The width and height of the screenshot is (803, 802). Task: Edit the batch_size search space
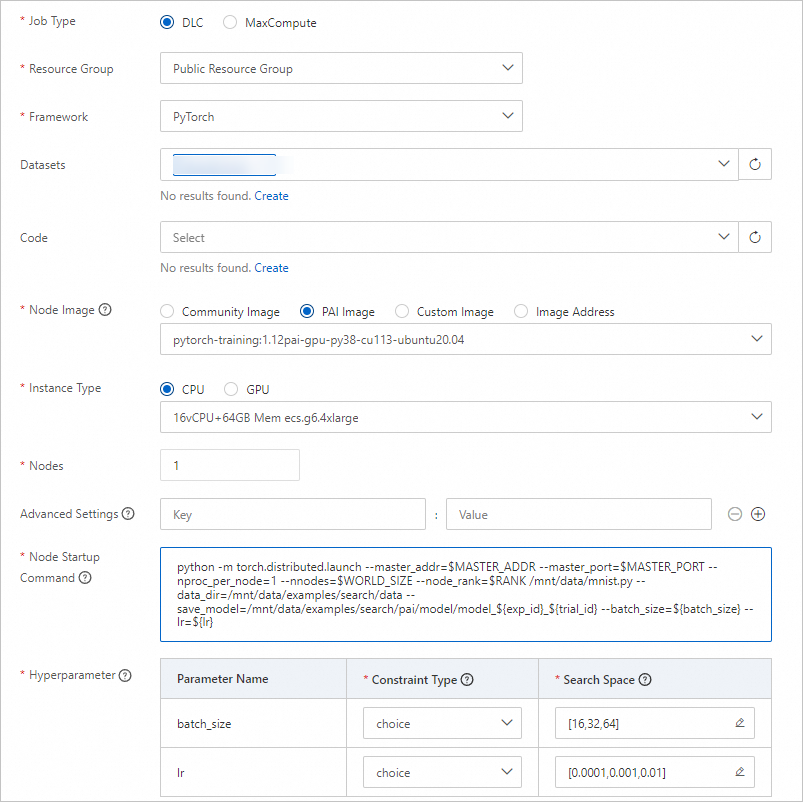[x=740, y=723]
